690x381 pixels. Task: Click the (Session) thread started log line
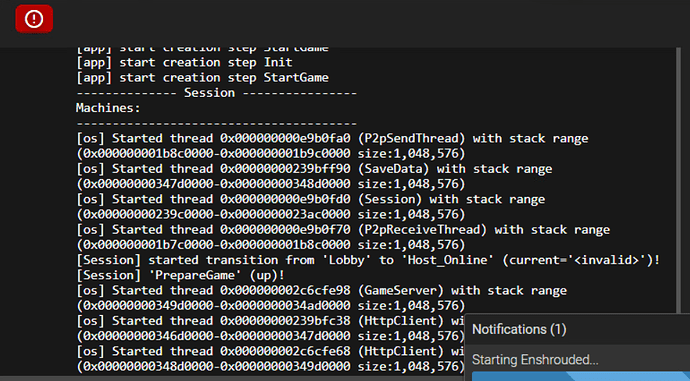pos(311,199)
